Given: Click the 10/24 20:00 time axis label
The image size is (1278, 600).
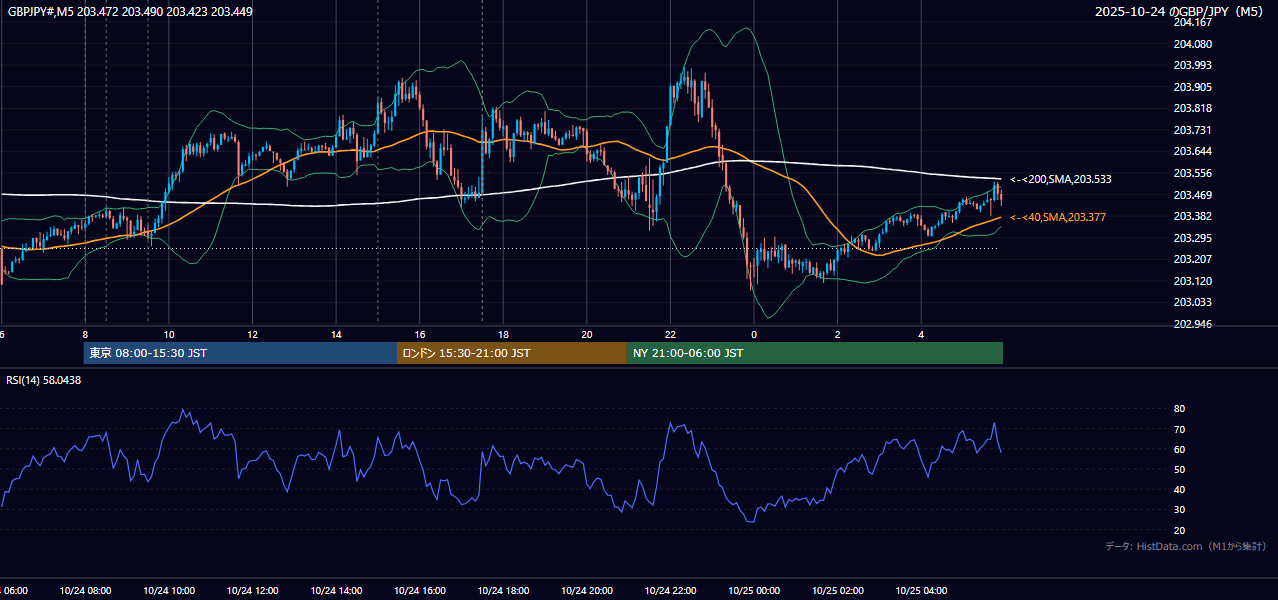Looking at the screenshot, I should (587, 590).
